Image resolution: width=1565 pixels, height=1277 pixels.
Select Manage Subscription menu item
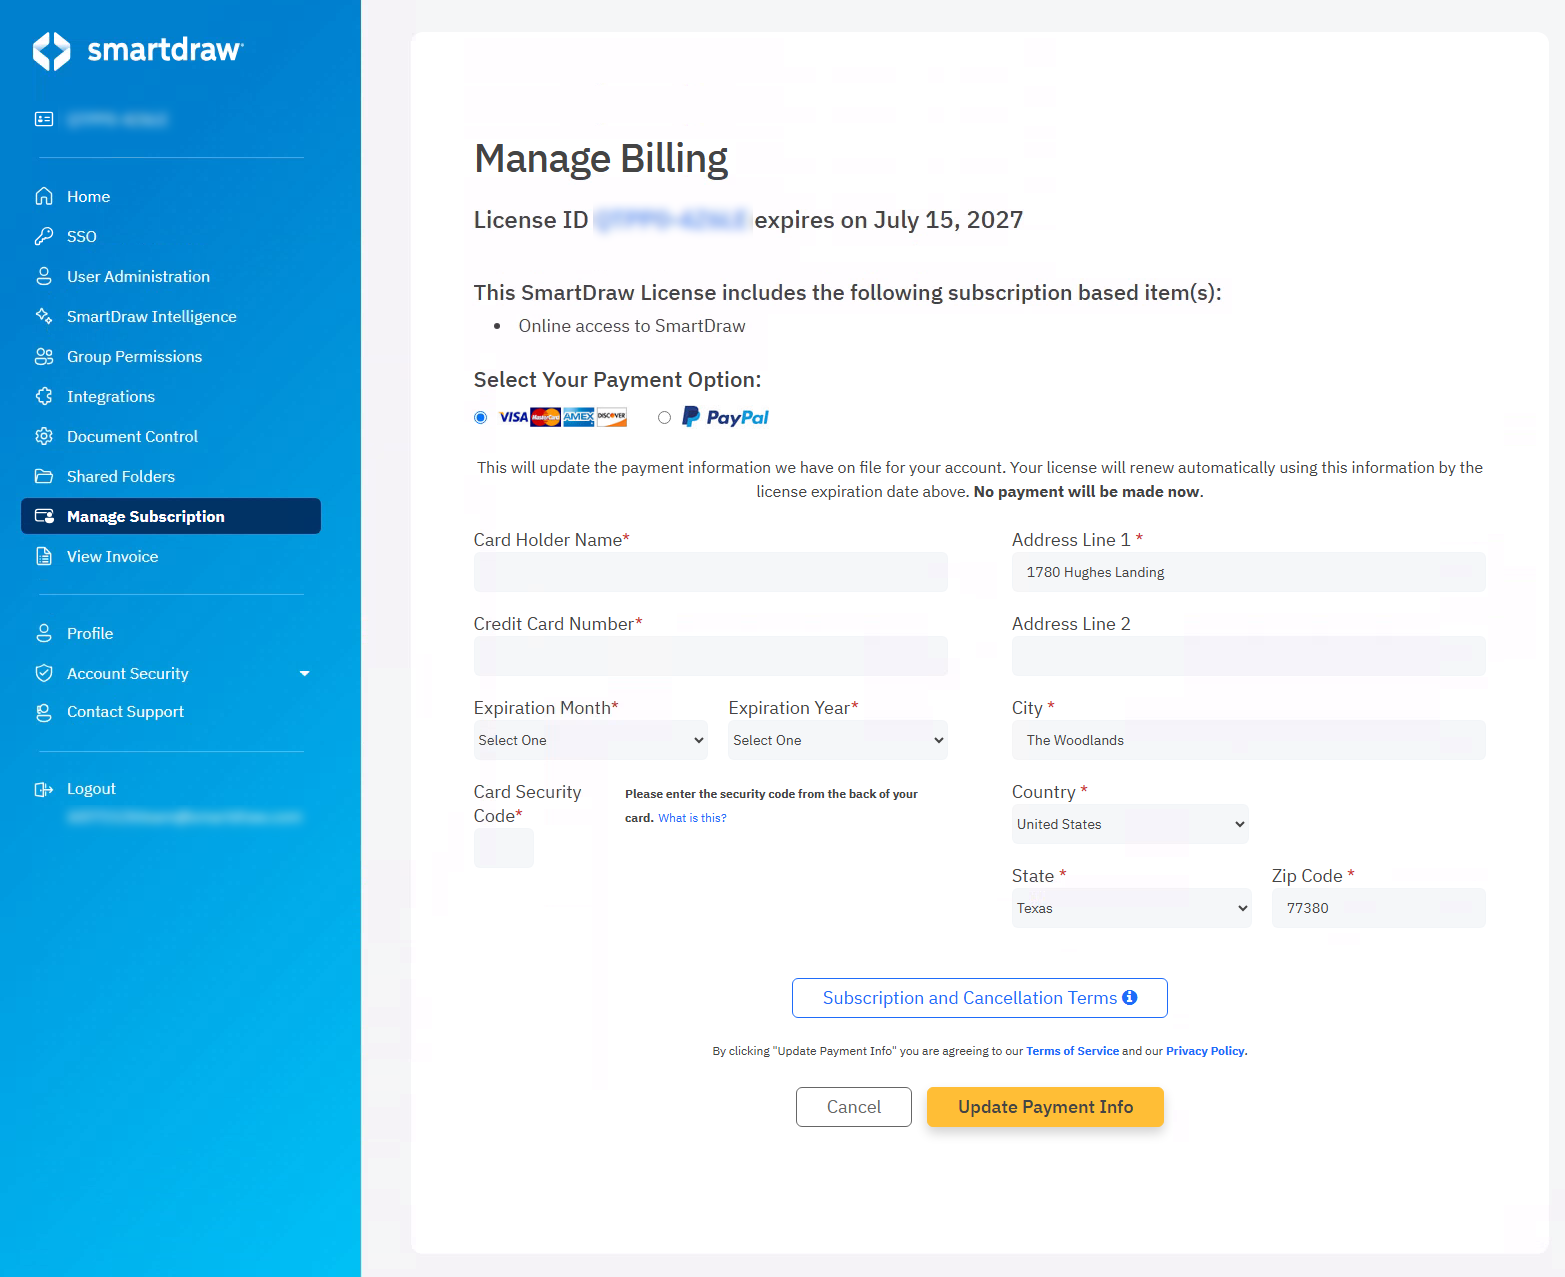[x=171, y=516]
